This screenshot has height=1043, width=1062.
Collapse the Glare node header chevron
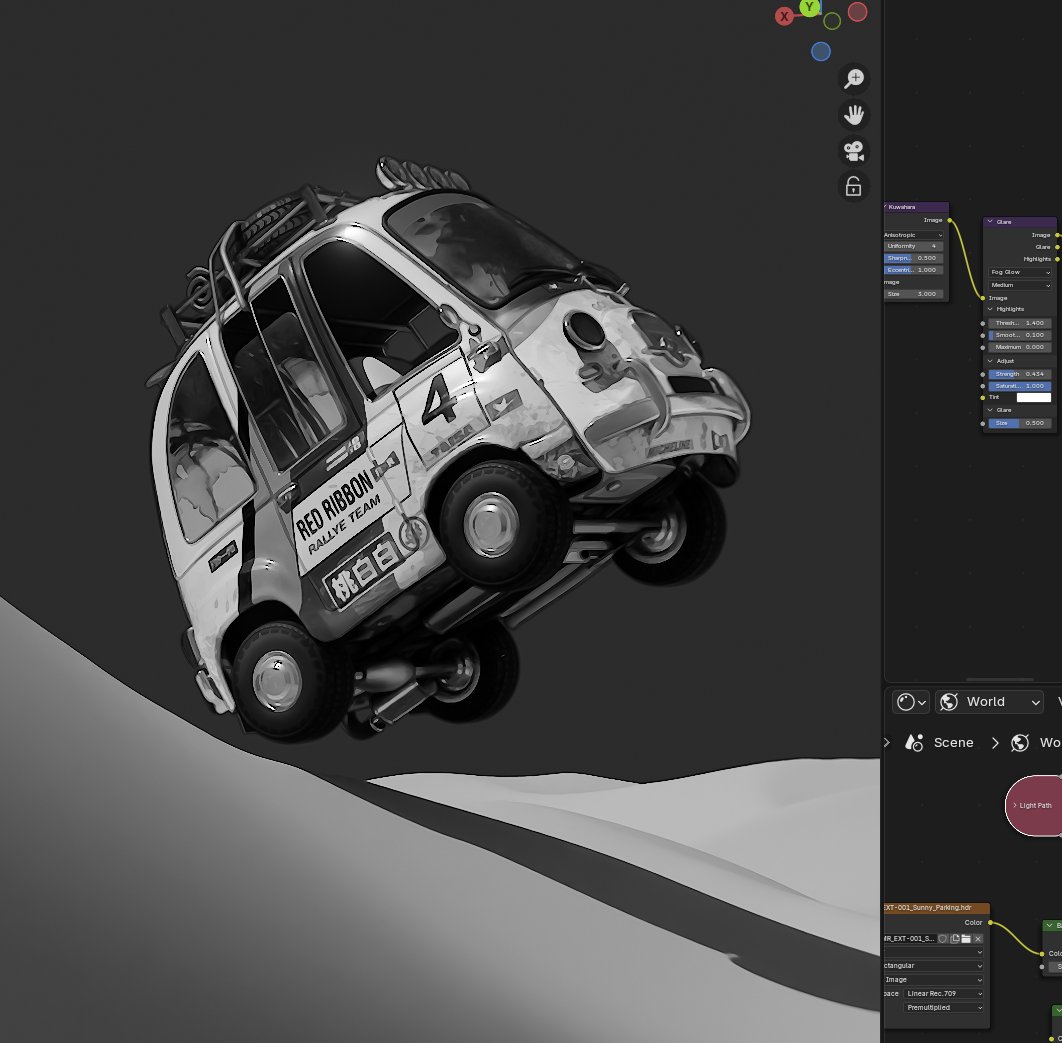(990, 221)
